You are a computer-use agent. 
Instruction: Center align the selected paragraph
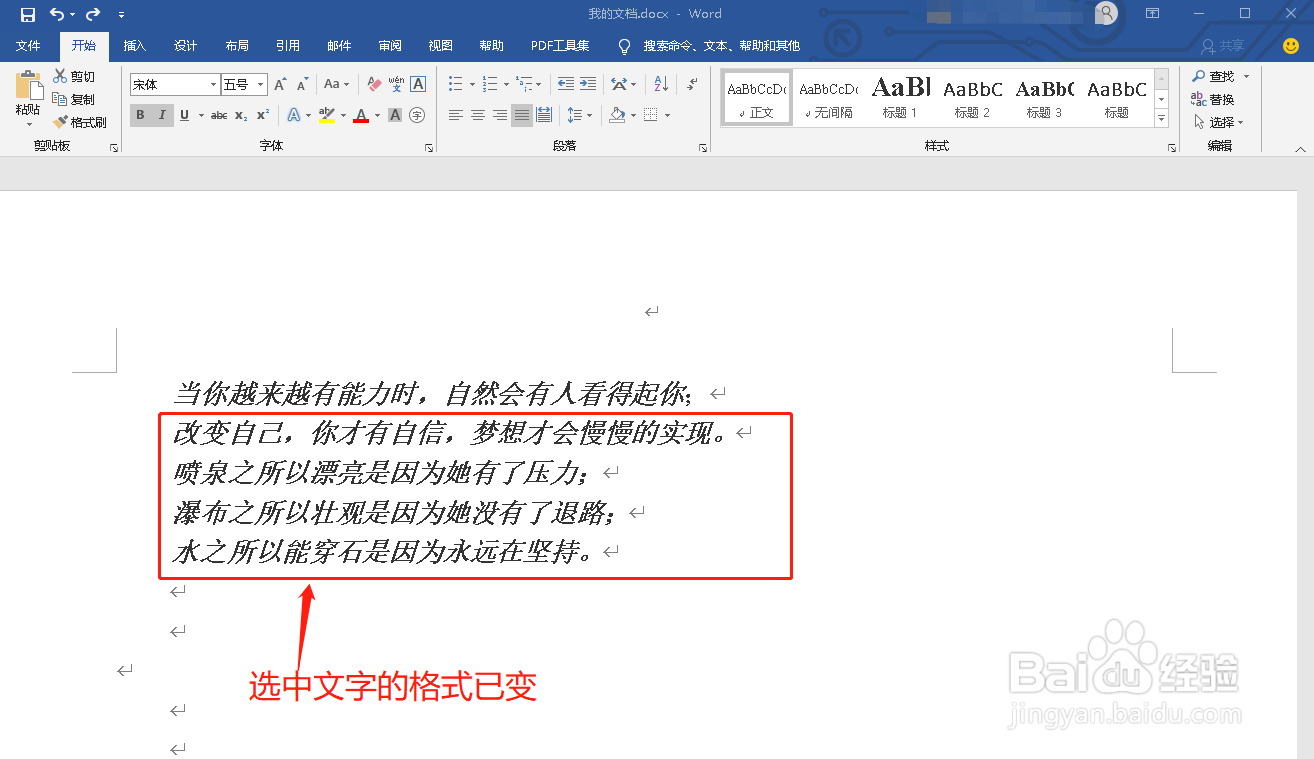[477, 115]
